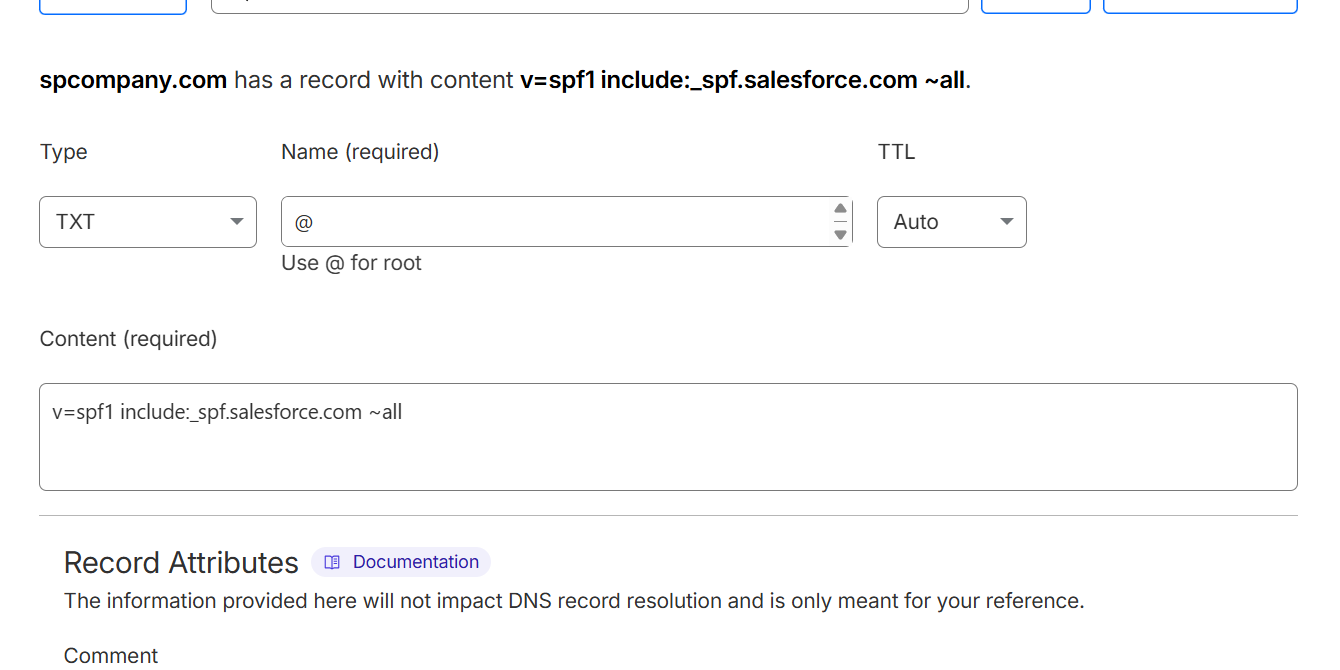Image resolution: width=1340 pixels, height=670 pixels.
Task: Open the Type dropdown showing TXT
Action: (x=147, y=222)
